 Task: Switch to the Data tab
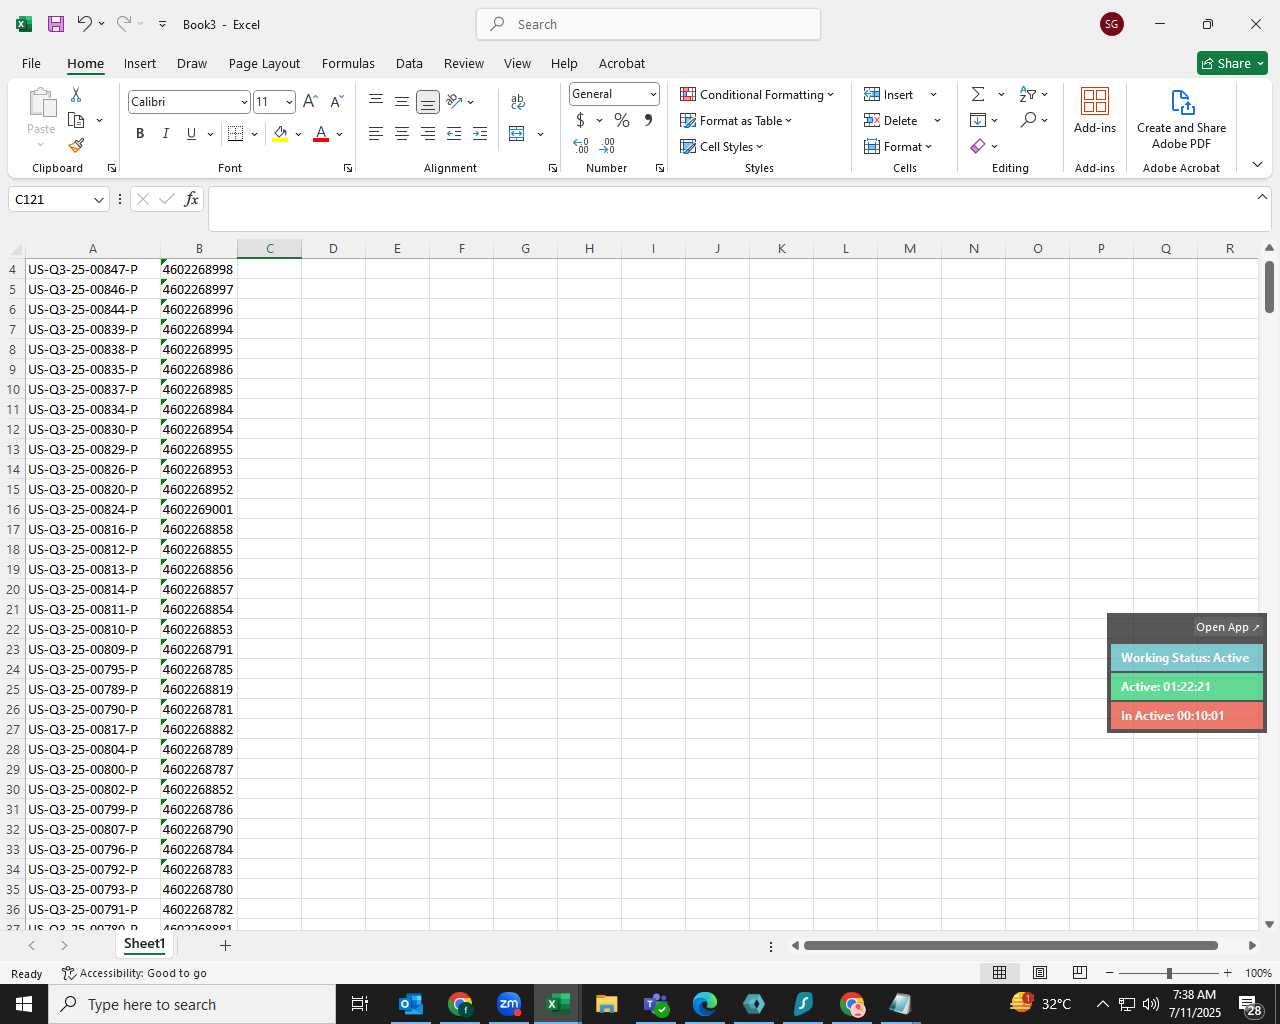(x=409, y=63)
